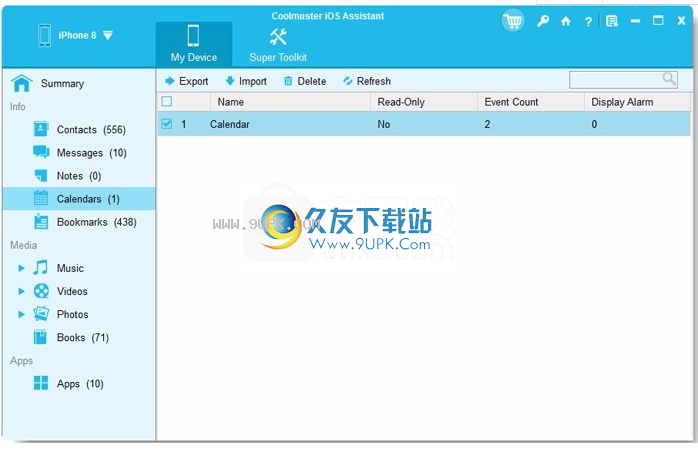The width and height of the screenshot is (698, 454).
Task: Open the iPhone 8 device dropdown arrow
Action: (x=108, y=36)
